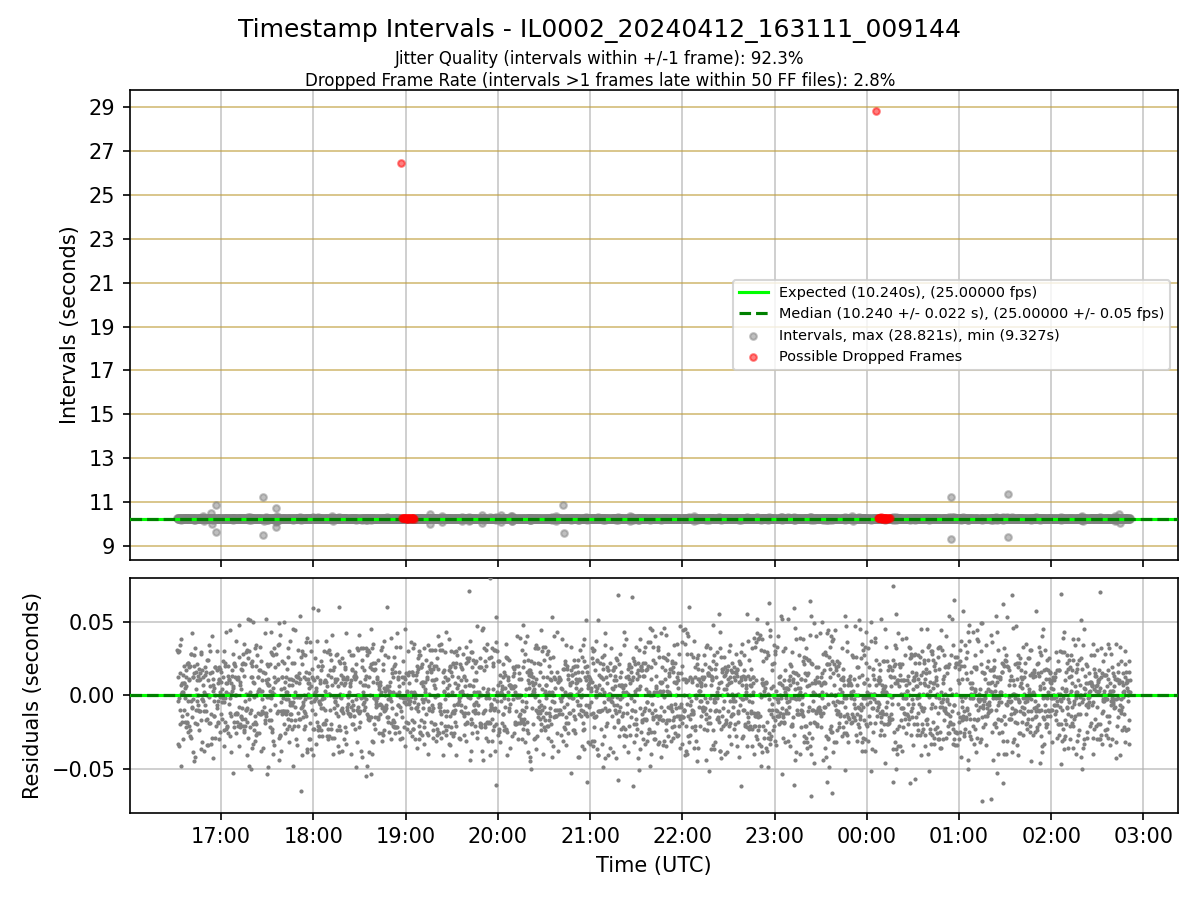Image resolution: width=1200 pixels, height=900 pixels.
Task: Click the plot title Timestamp Intervals
Action: (x=599, y=29)
